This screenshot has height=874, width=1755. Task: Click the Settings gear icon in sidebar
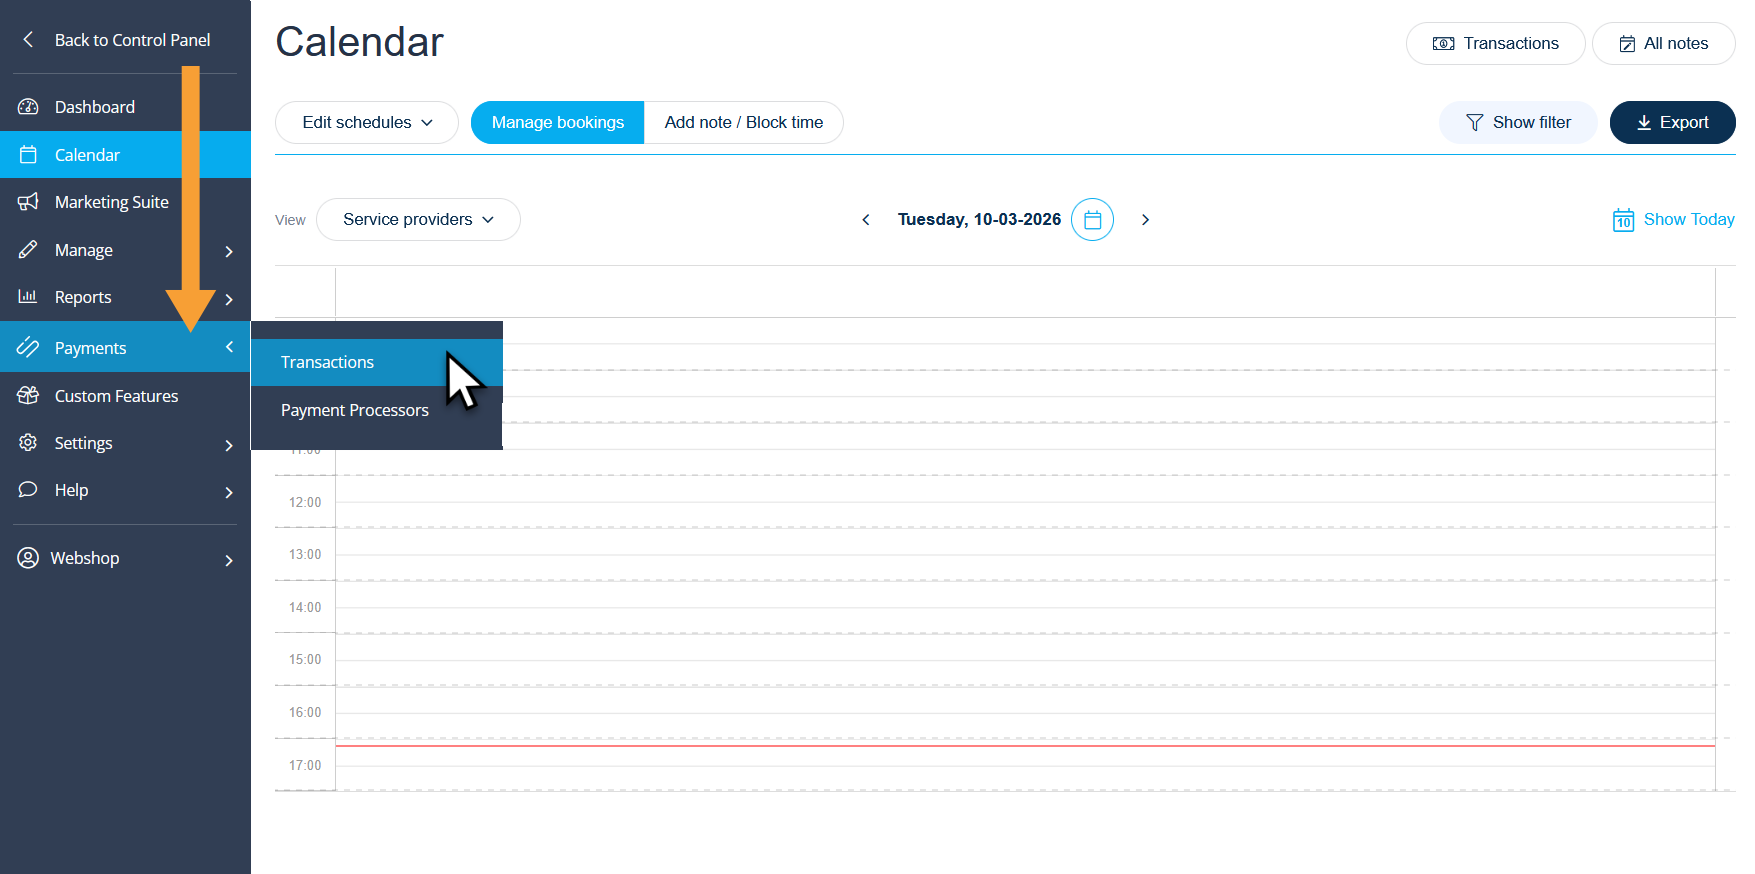28,443
